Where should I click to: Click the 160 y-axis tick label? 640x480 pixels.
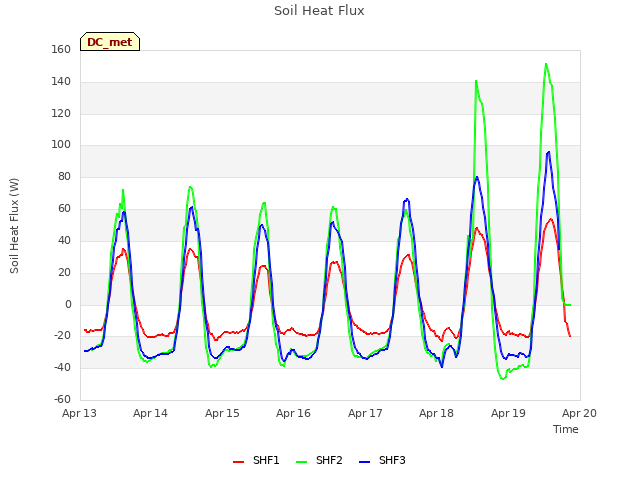(61, 49)
